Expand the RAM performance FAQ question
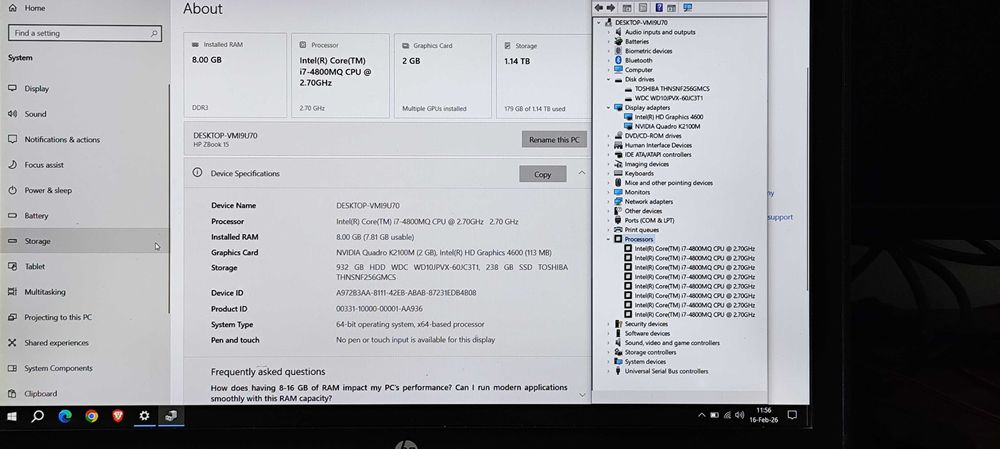The width and height of the screenshot is (1000, 449). pyautogui.click(x=582, y=395)
